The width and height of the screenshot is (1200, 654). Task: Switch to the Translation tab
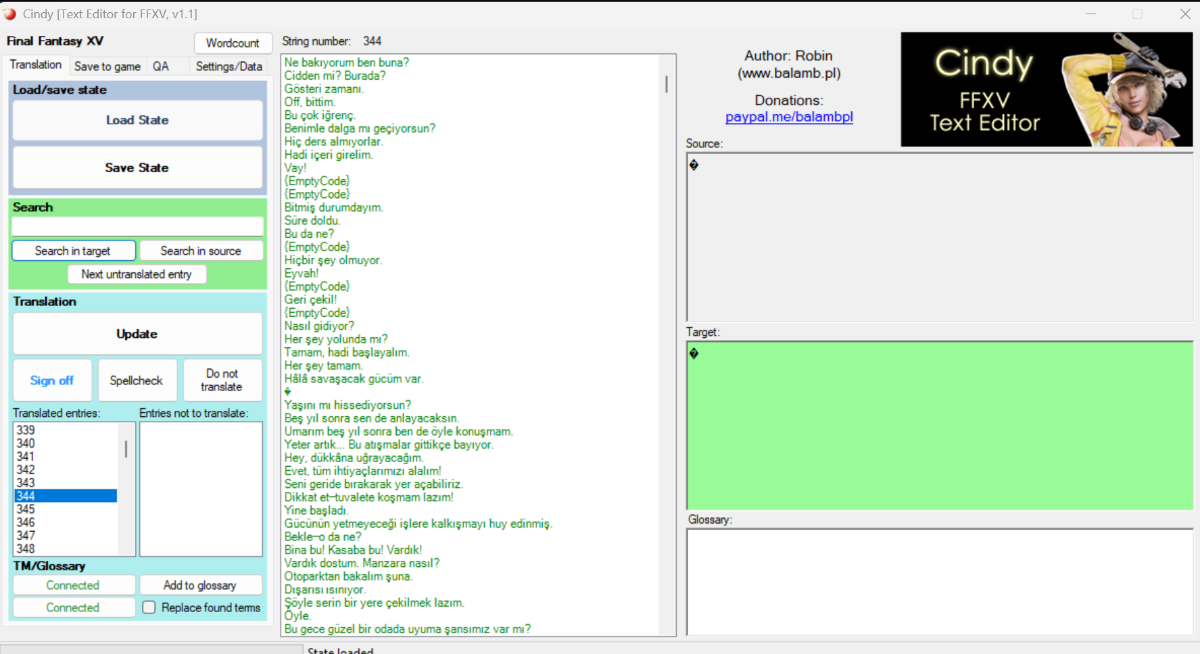tap(36, 66)
